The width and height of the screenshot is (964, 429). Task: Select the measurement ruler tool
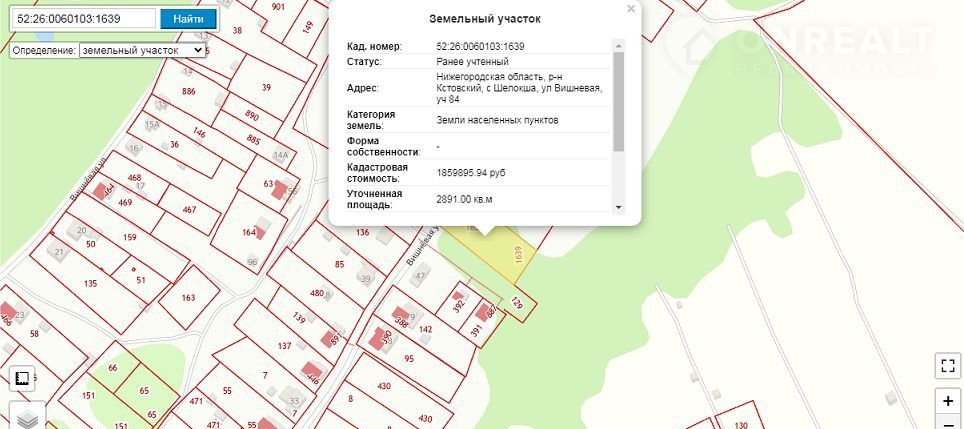point(22,379)
